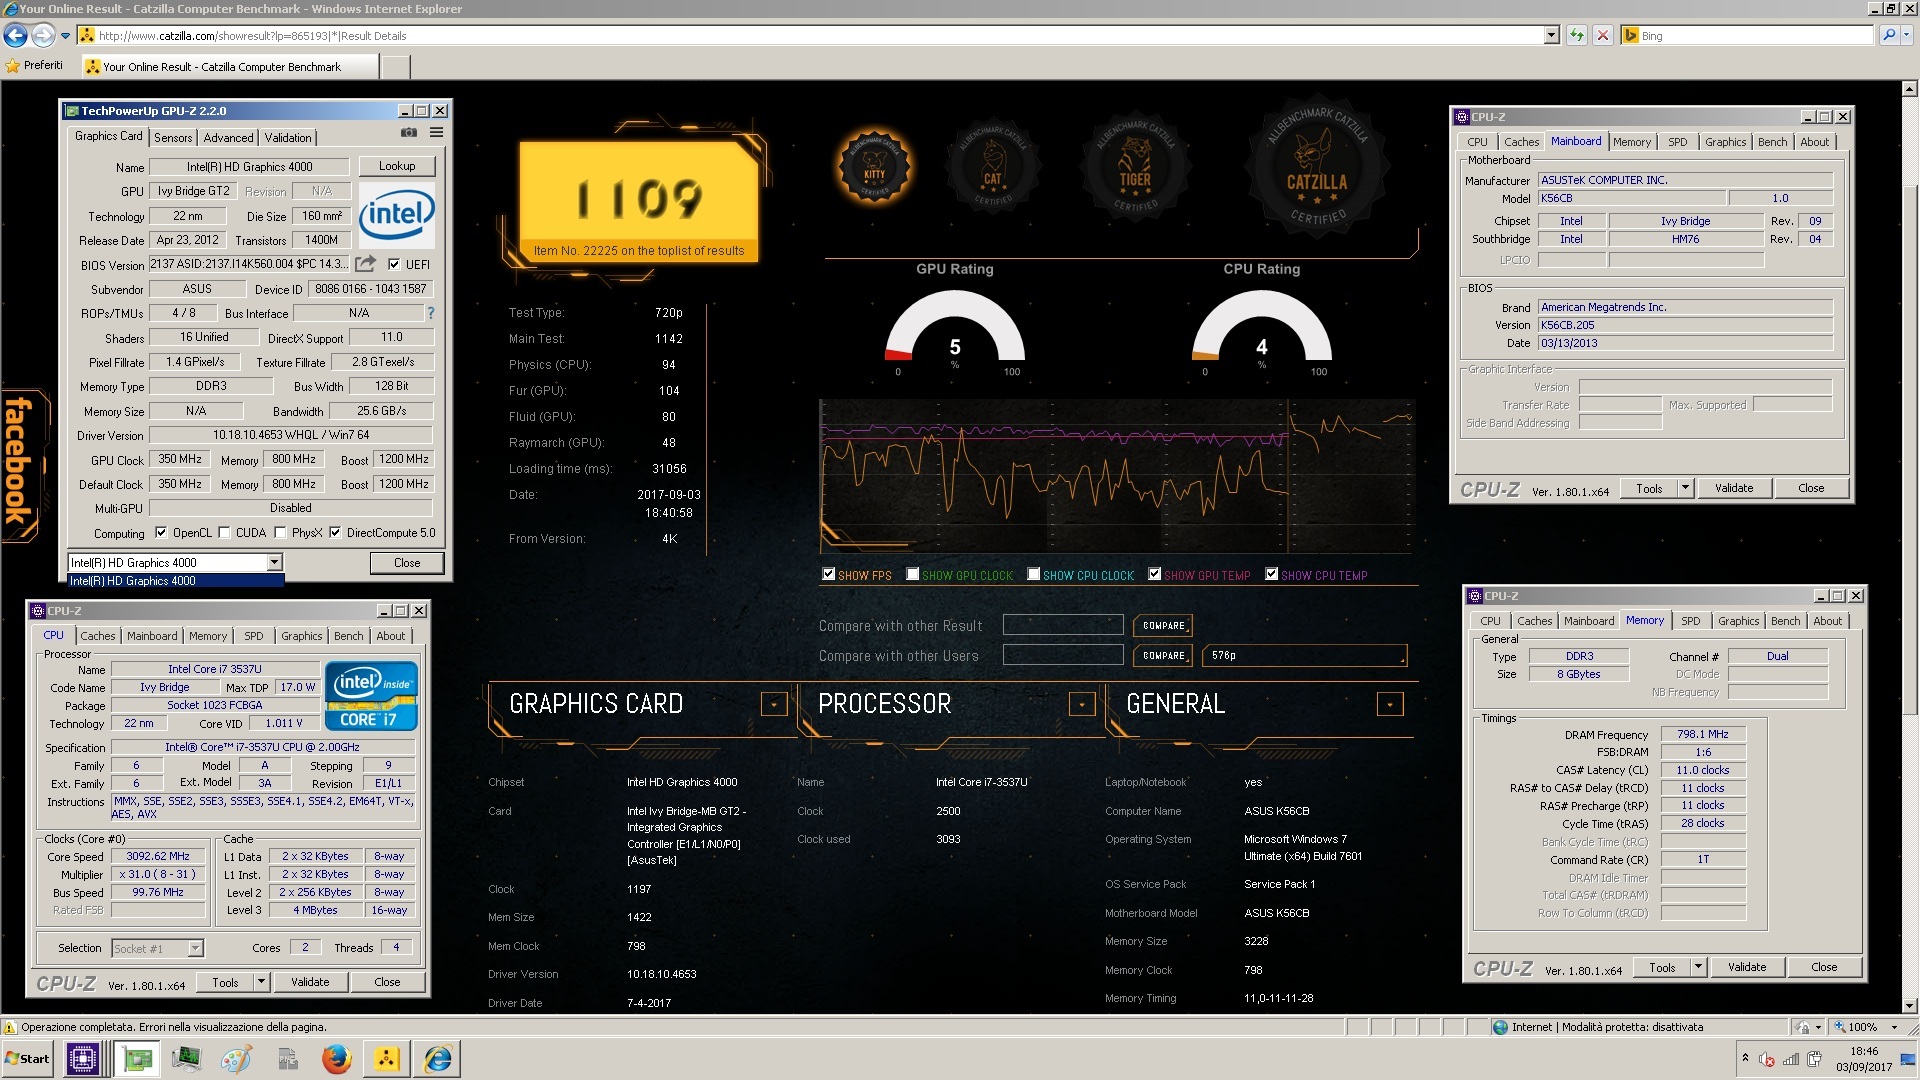The image size is (1920, 1080).
Task: Open the Firefox taskbar icon
Action: 336,1059
